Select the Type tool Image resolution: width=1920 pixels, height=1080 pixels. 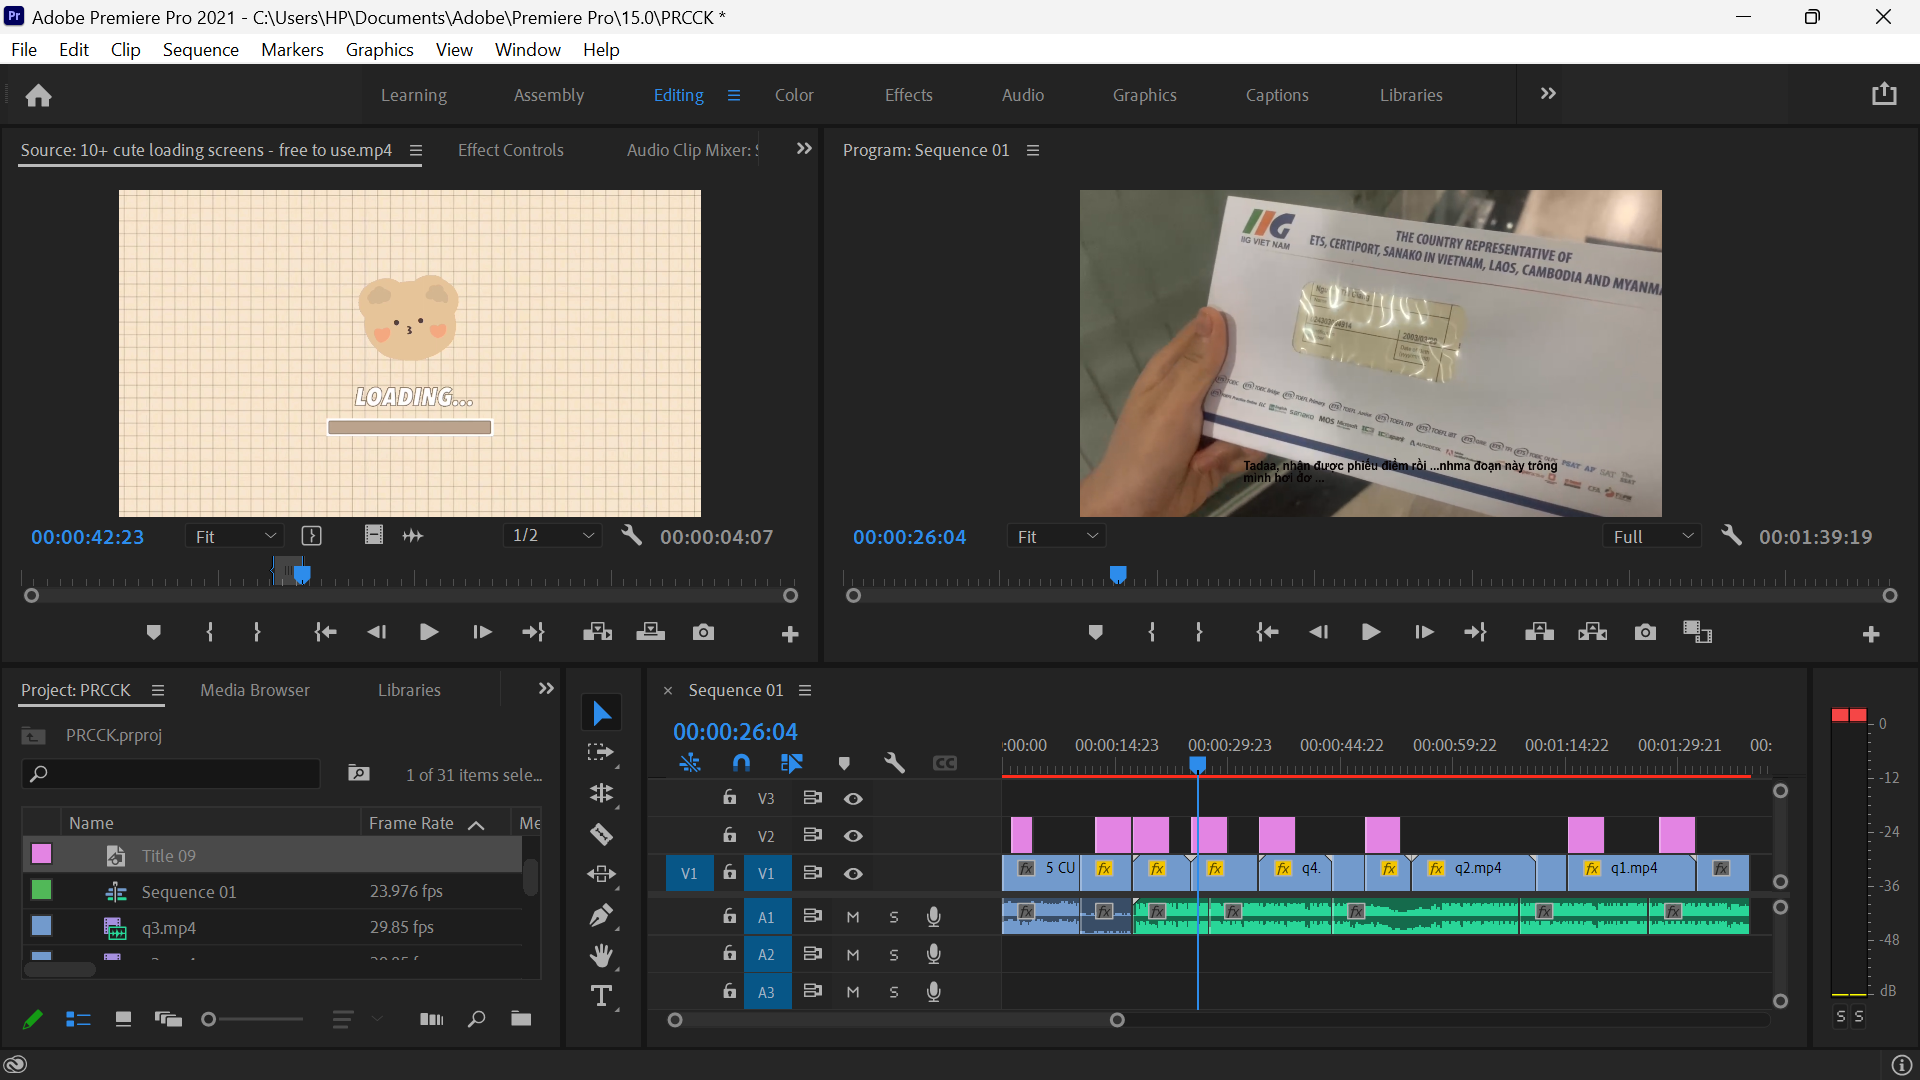pyautogui.click(x=601, y=996)
